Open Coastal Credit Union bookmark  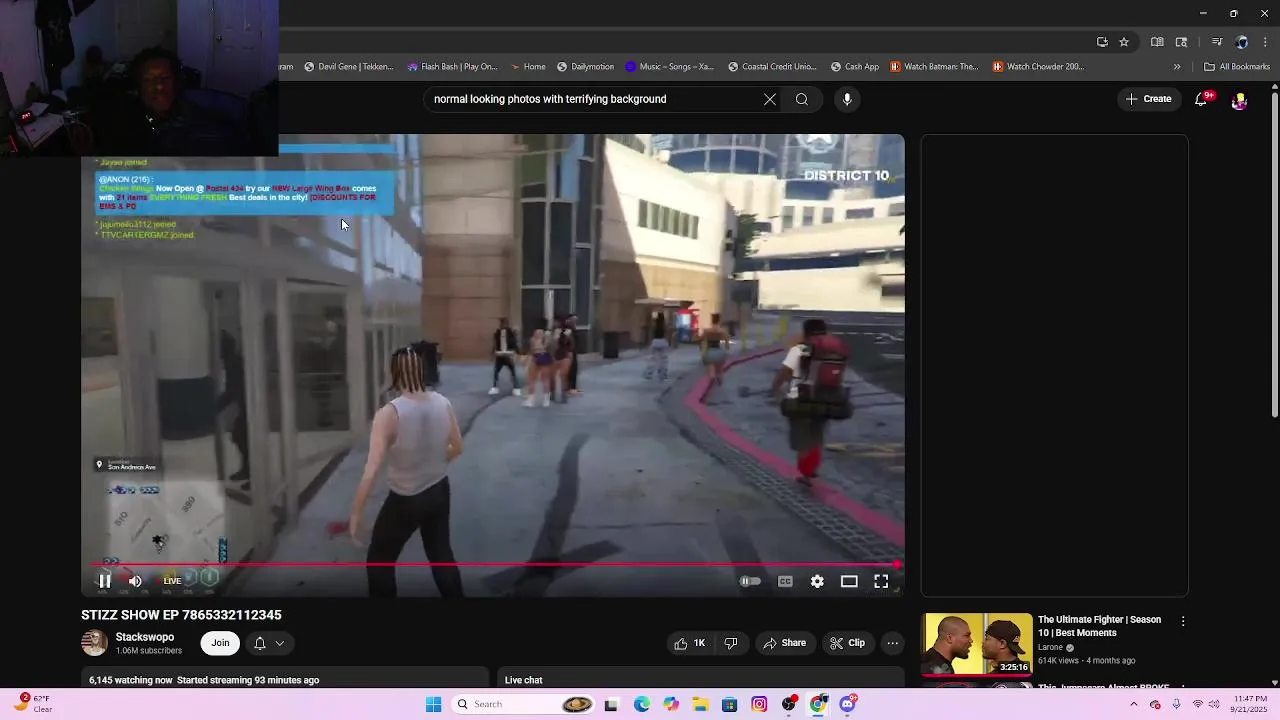tap(772, 67)
